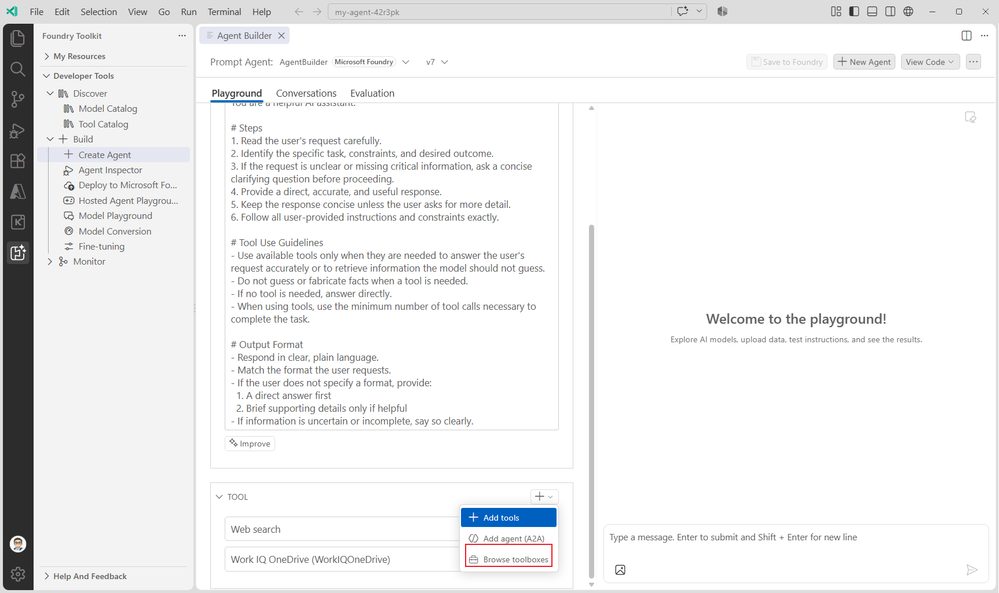Image resolution: width=999 pixels, height=593 pixels.
Task: Open Source Control view
Action: click(18, 99)
